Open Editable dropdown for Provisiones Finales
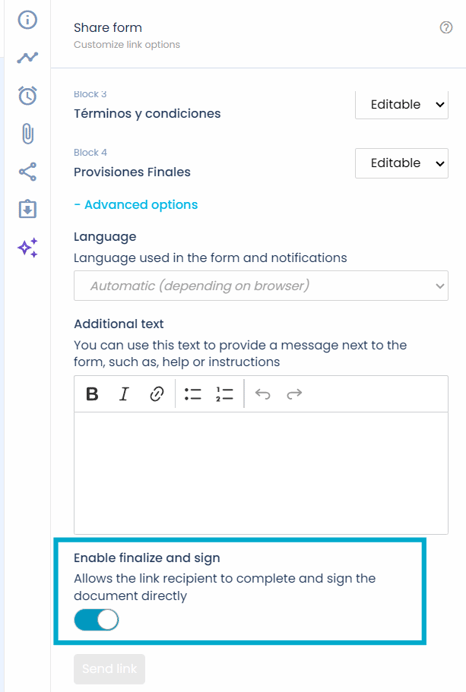Viewport: 466px width, 692px height. (402, 163)
